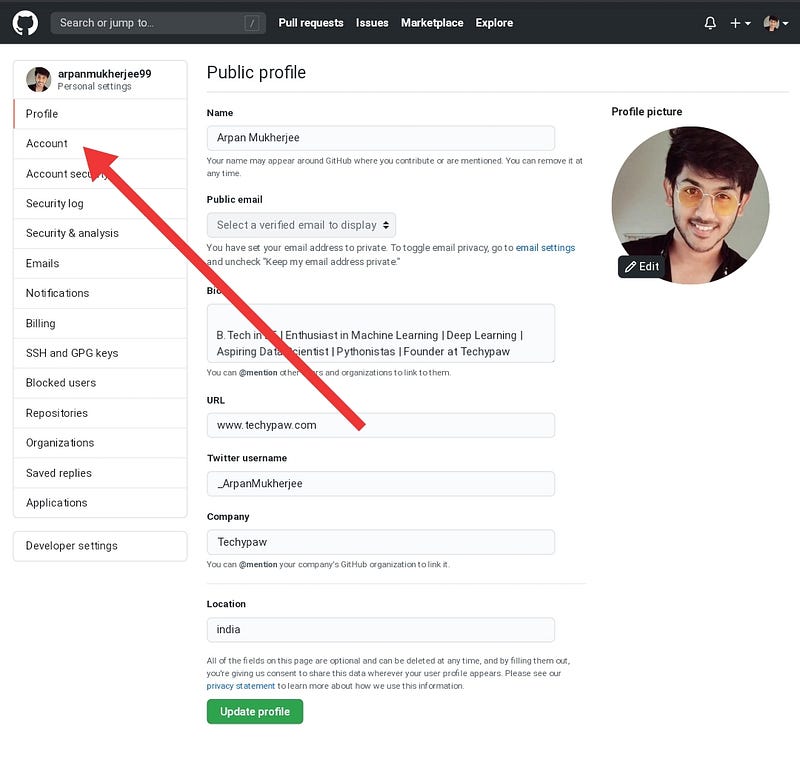
Task: Open the Public email dropdown
Action: click(x=301, y=225)
